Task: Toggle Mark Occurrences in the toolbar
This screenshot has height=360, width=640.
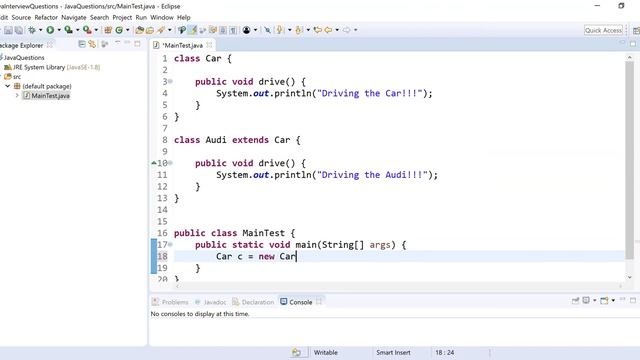Action: tap(192, 30)
